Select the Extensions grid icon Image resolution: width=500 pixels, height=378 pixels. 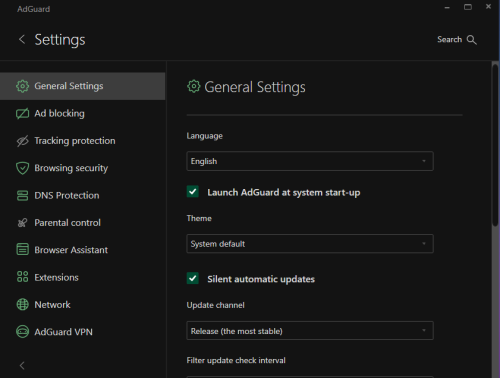point(22,277)
